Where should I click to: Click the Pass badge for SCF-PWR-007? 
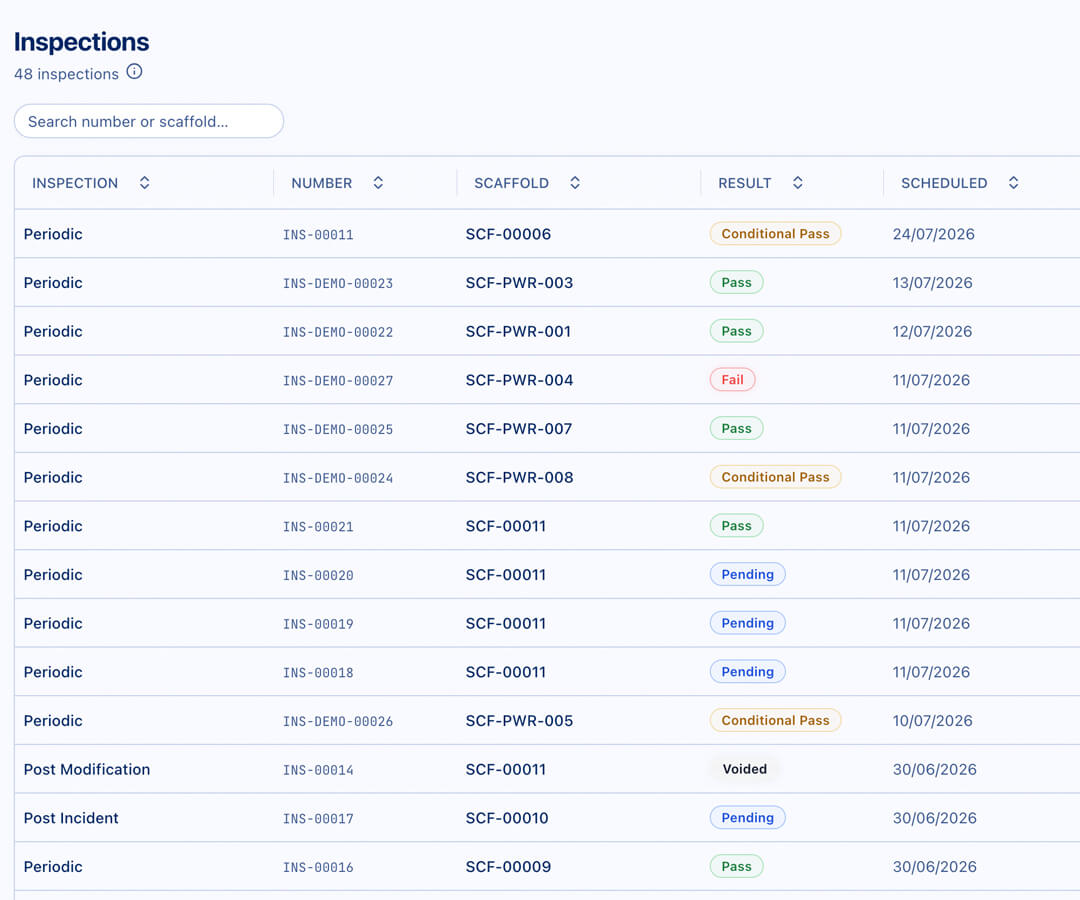point(736,428)
